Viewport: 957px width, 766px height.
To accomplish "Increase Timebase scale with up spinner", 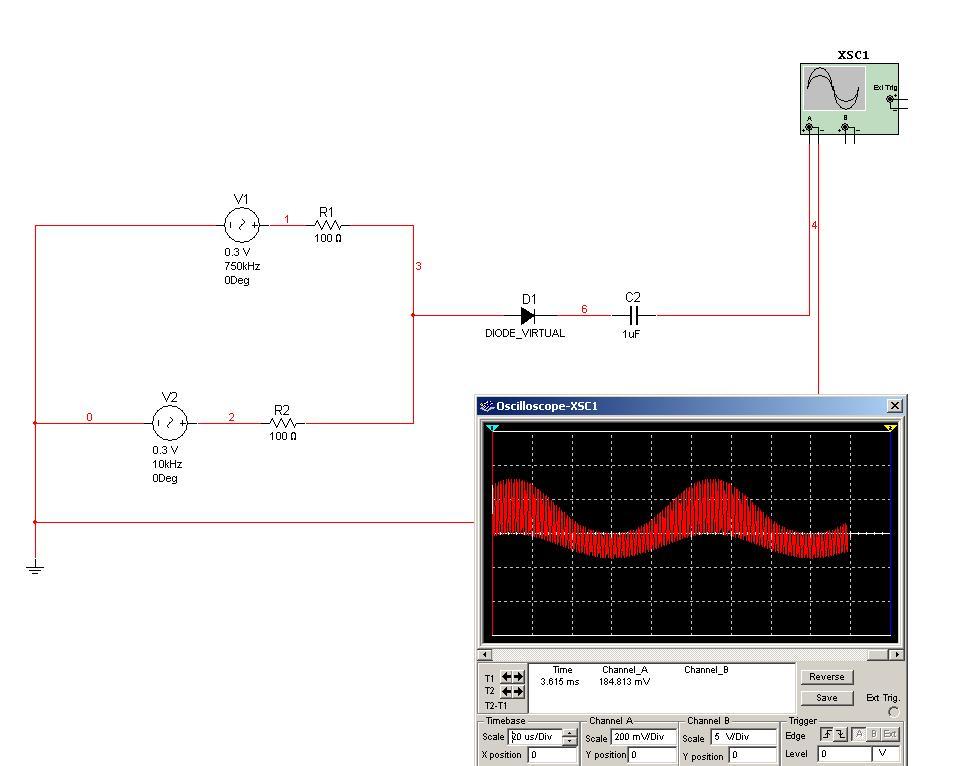I will (x=569, y=733).
